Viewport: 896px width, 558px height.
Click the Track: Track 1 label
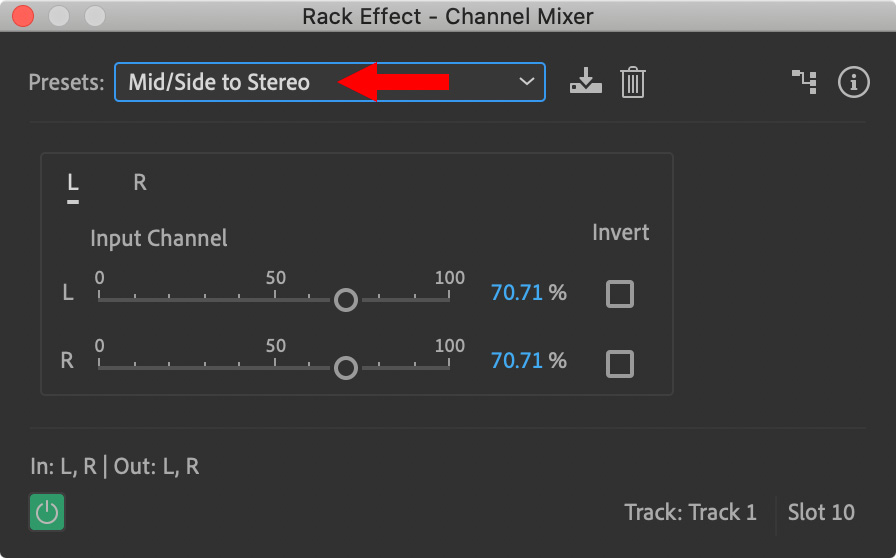pos(690,512)
